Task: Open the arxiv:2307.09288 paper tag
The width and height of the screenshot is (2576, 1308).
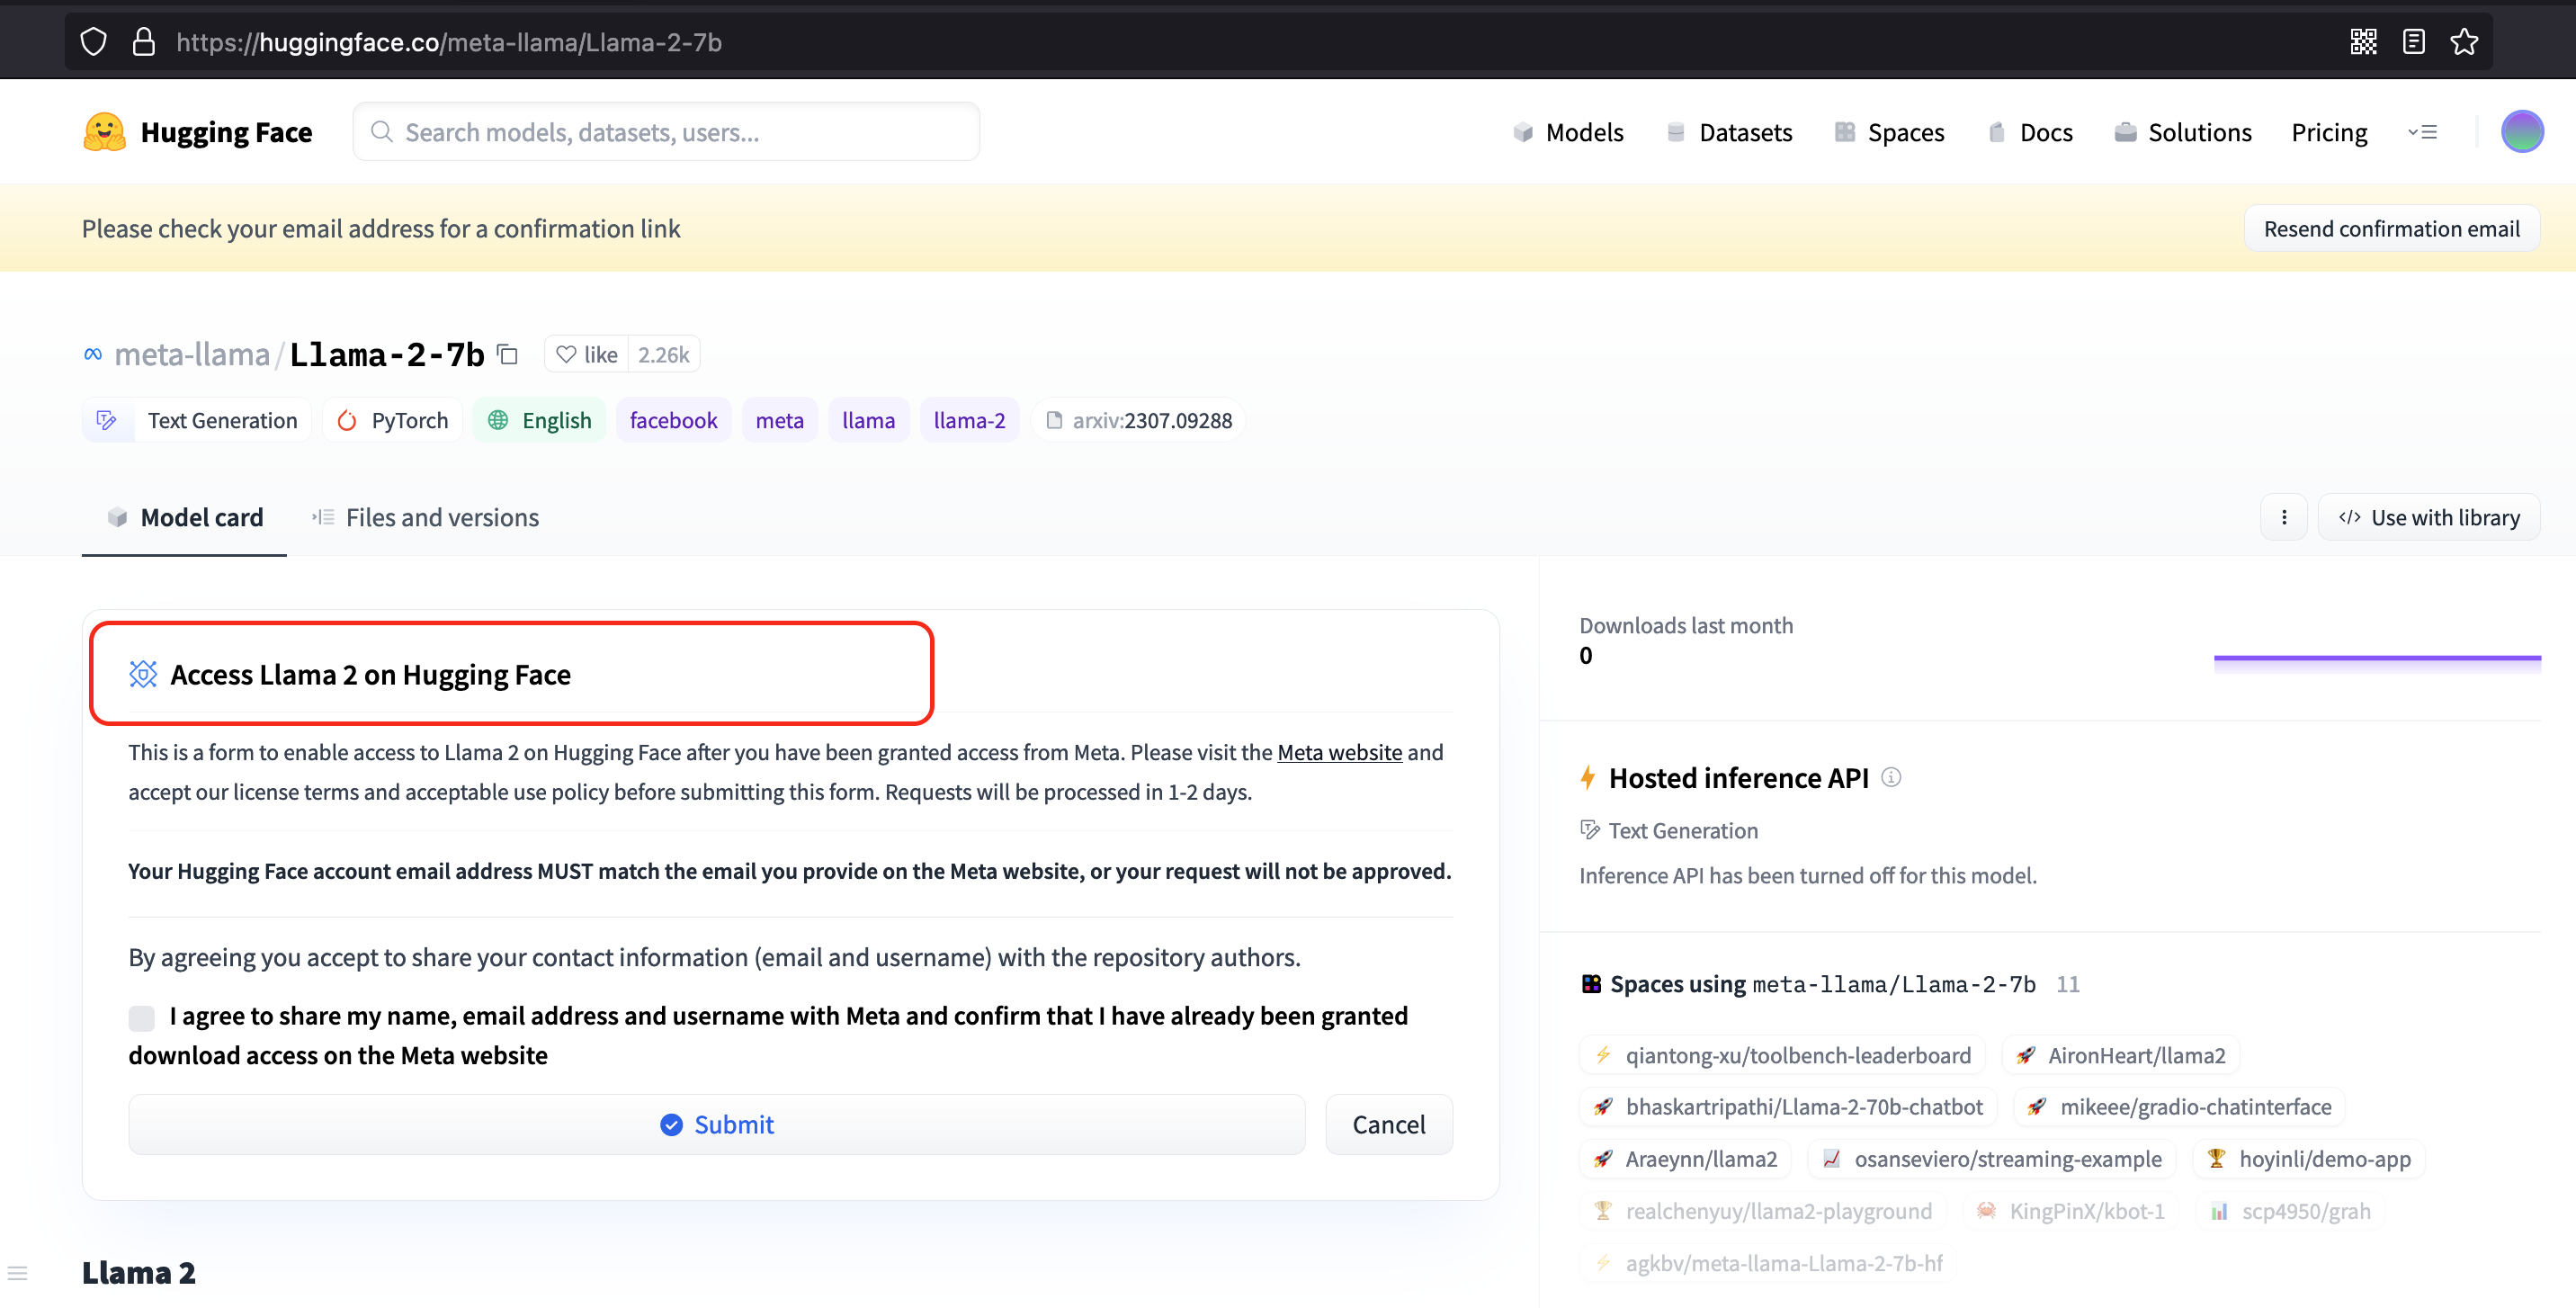Action: (x=1138, y=420)
